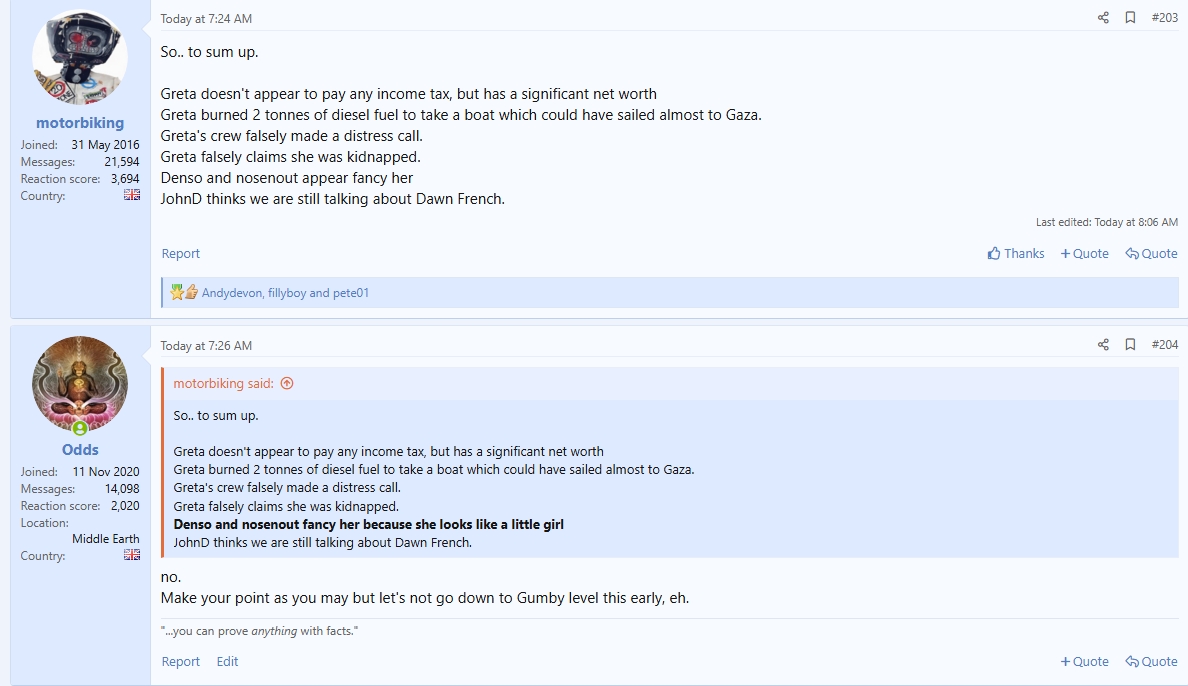Screen dimensions: 1188x686
Task: Bookmark post #203
Action: point(1130,18)
